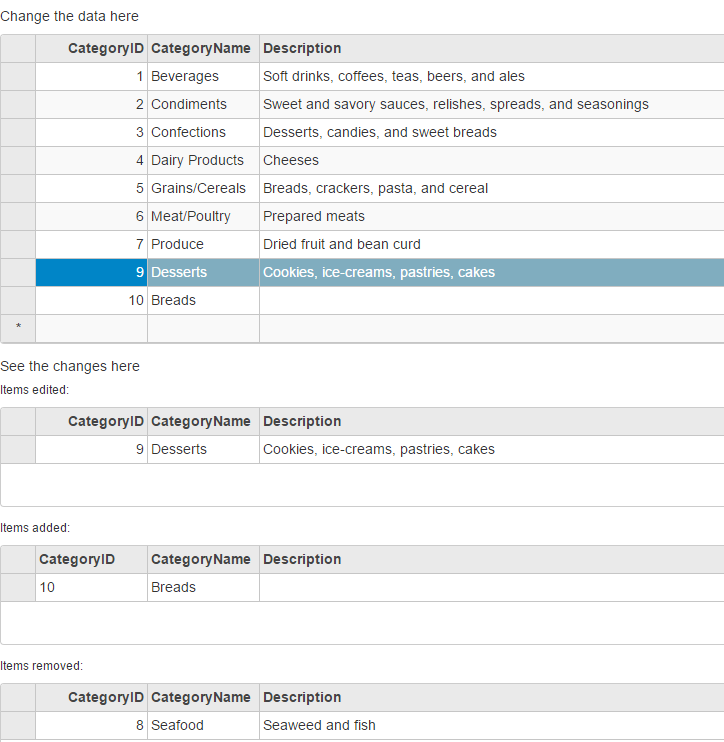Click CategoryID header in Items edited grid
The image size is (724, 742).
(92, 421)
